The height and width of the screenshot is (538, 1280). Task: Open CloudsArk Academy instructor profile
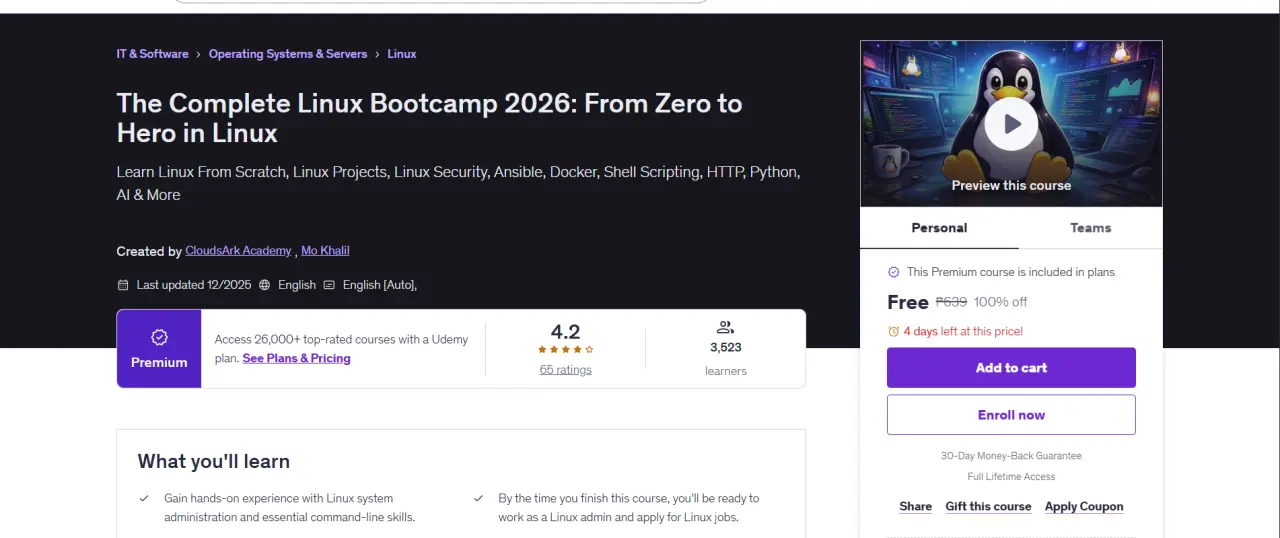coord(238,251)
